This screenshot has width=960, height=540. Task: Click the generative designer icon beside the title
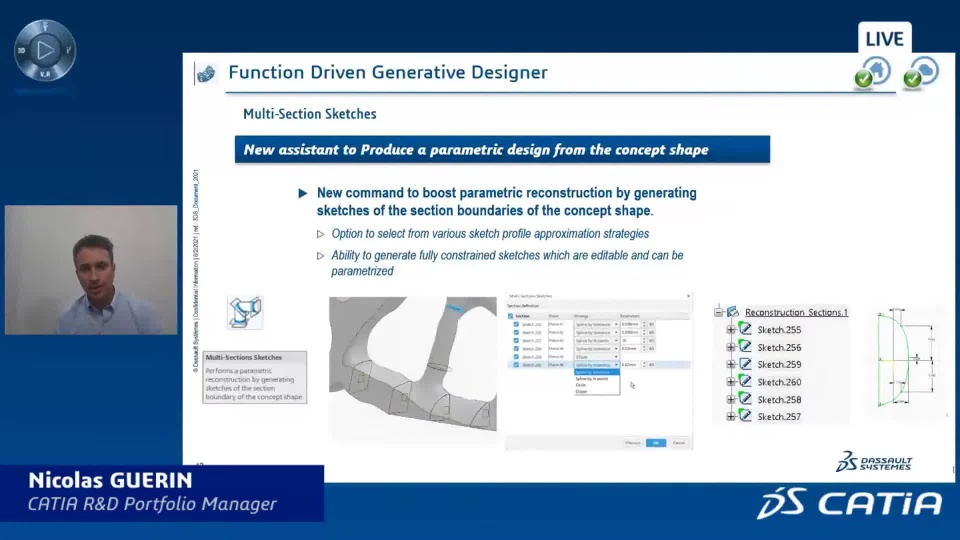[206, 73]
